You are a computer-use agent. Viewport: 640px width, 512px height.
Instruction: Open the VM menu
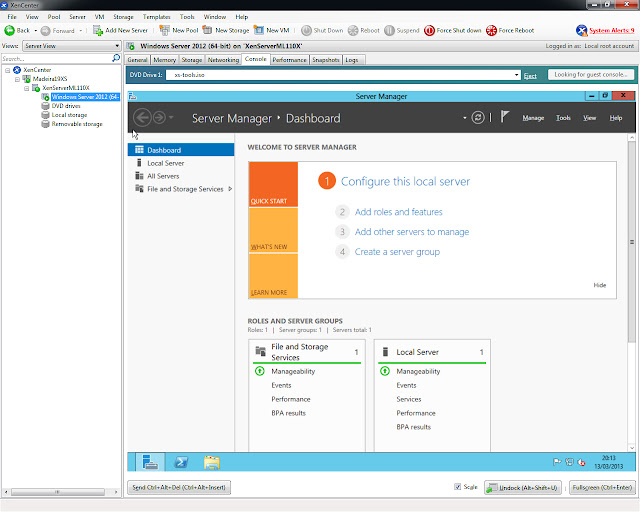click(99, 17)
